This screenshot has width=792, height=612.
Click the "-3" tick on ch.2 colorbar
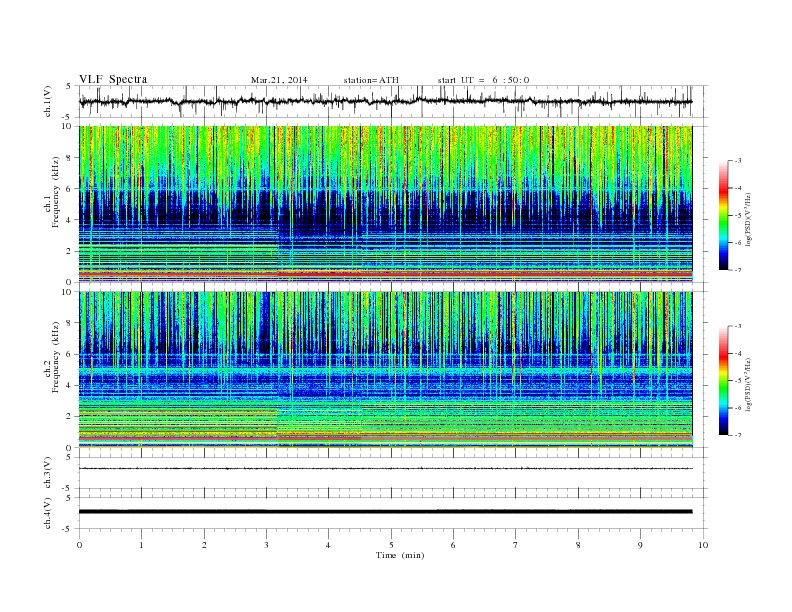(737, 326)
